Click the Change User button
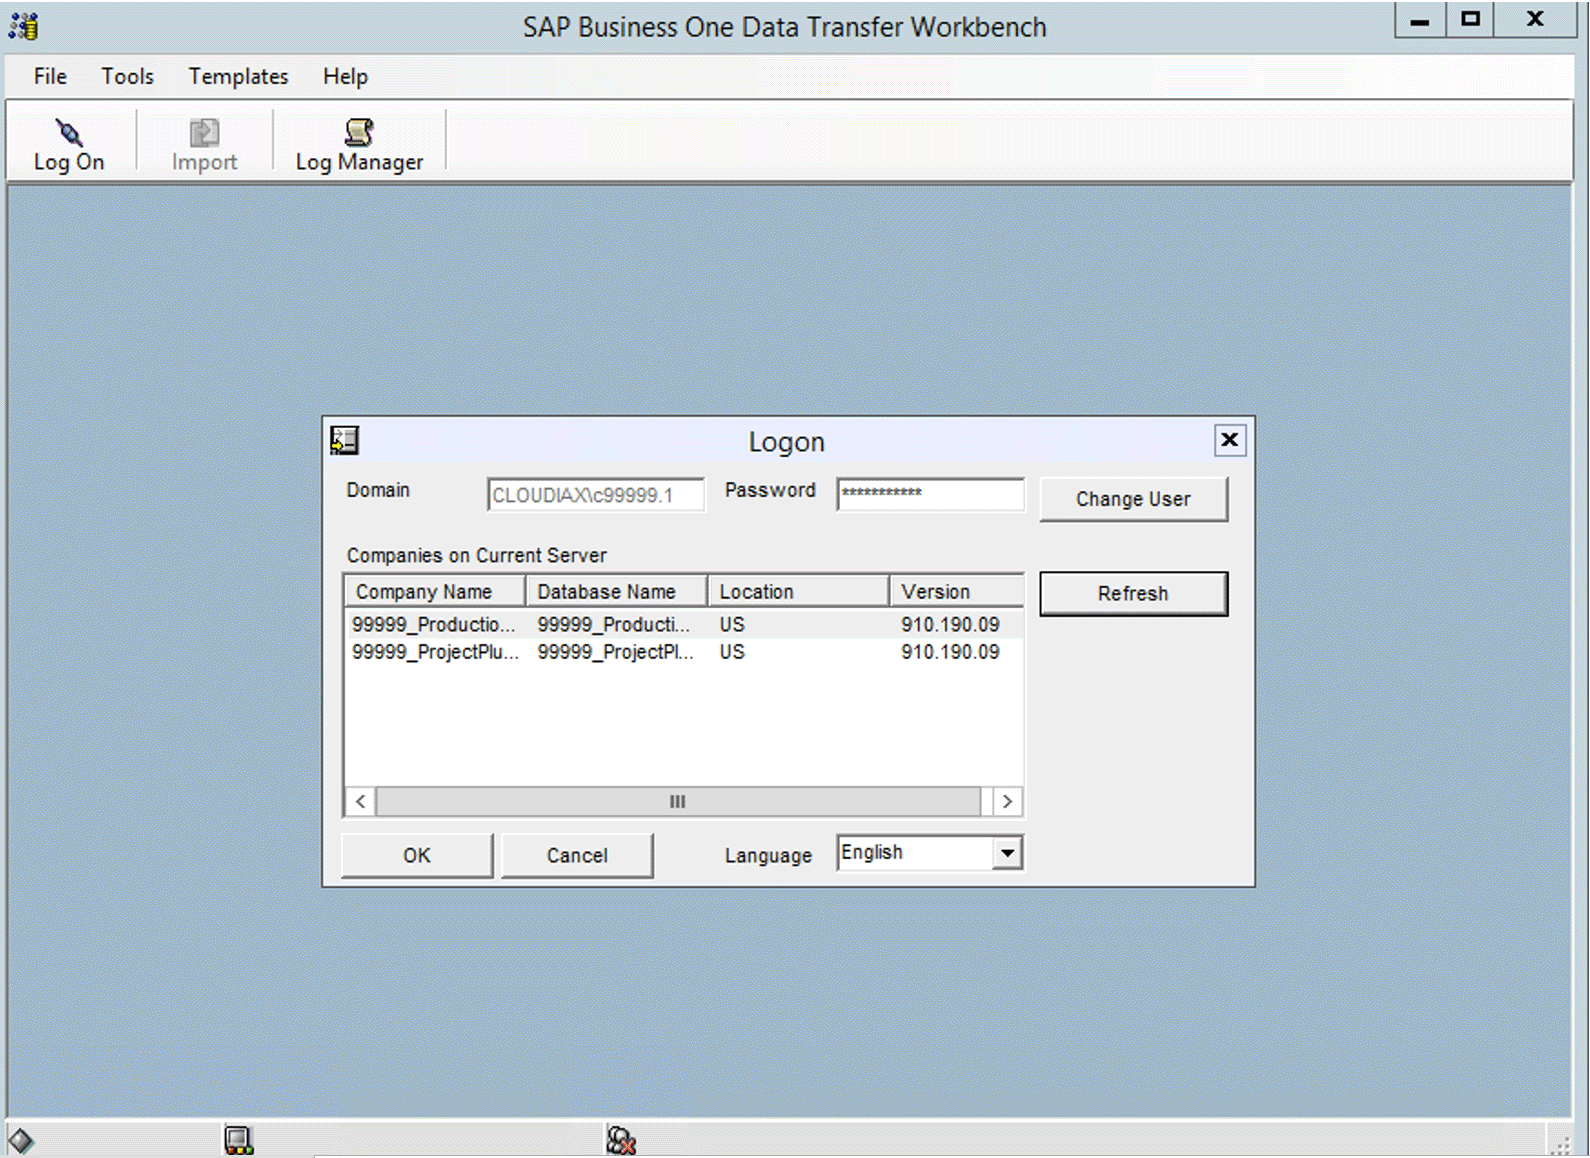The width and height of the screenshot is (1590, 1158). click(x=1133, y=499)
